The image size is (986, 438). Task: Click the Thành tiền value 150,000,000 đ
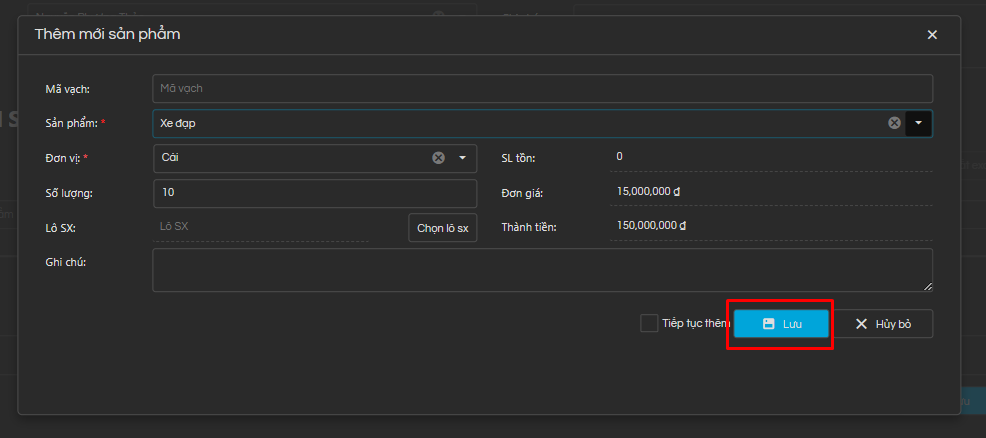point(652,226)
